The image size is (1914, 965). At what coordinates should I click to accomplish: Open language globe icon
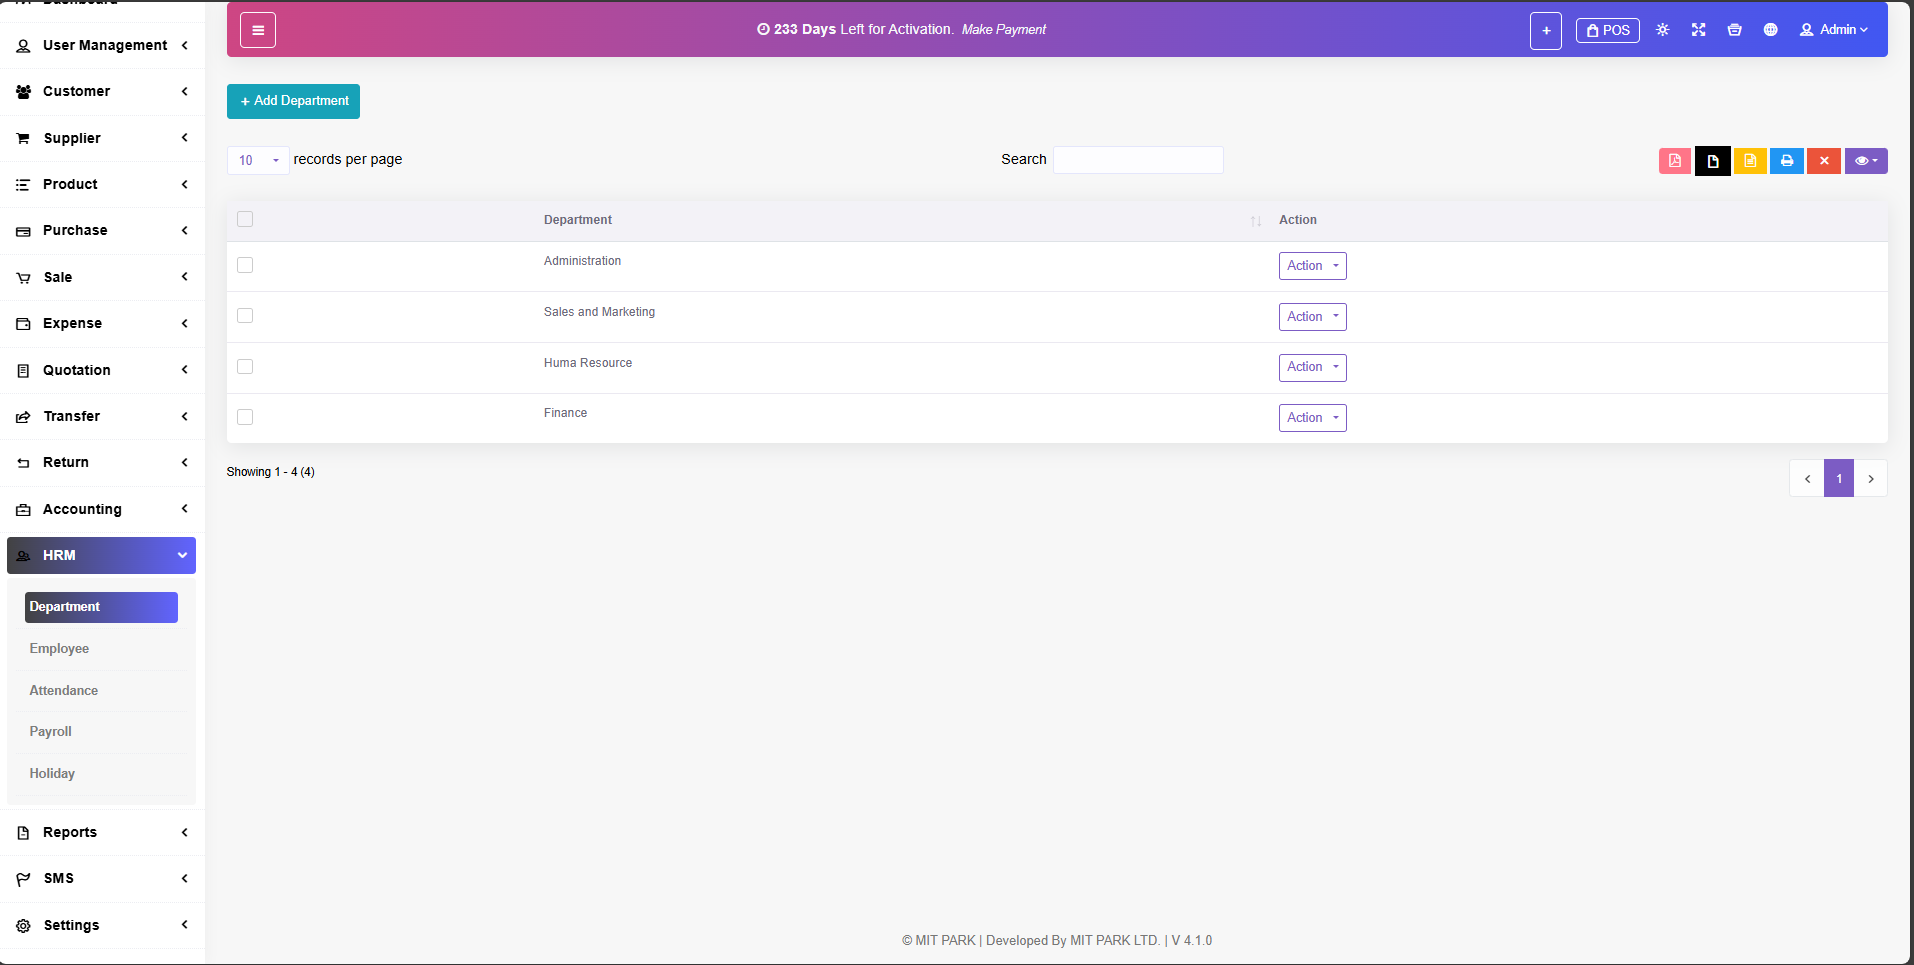(x=1770, y=30)
